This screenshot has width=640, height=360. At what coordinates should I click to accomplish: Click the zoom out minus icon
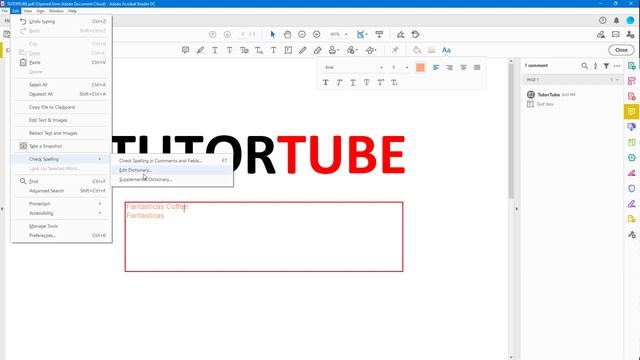pos(302,34)
